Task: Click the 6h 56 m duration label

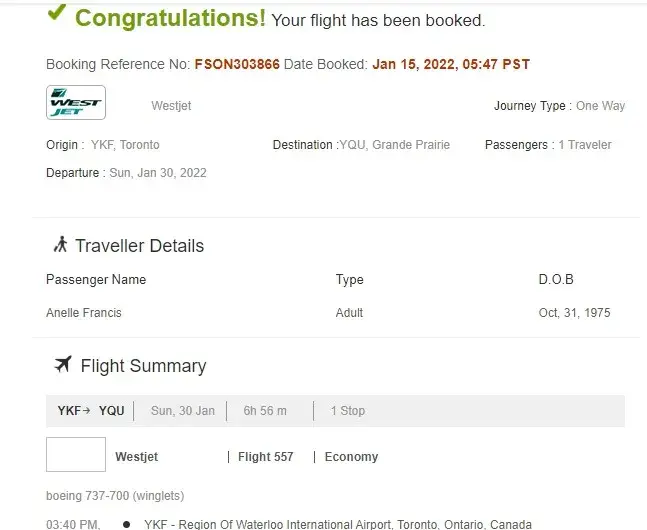Action: pyautogui.click(x=265, y=411)
